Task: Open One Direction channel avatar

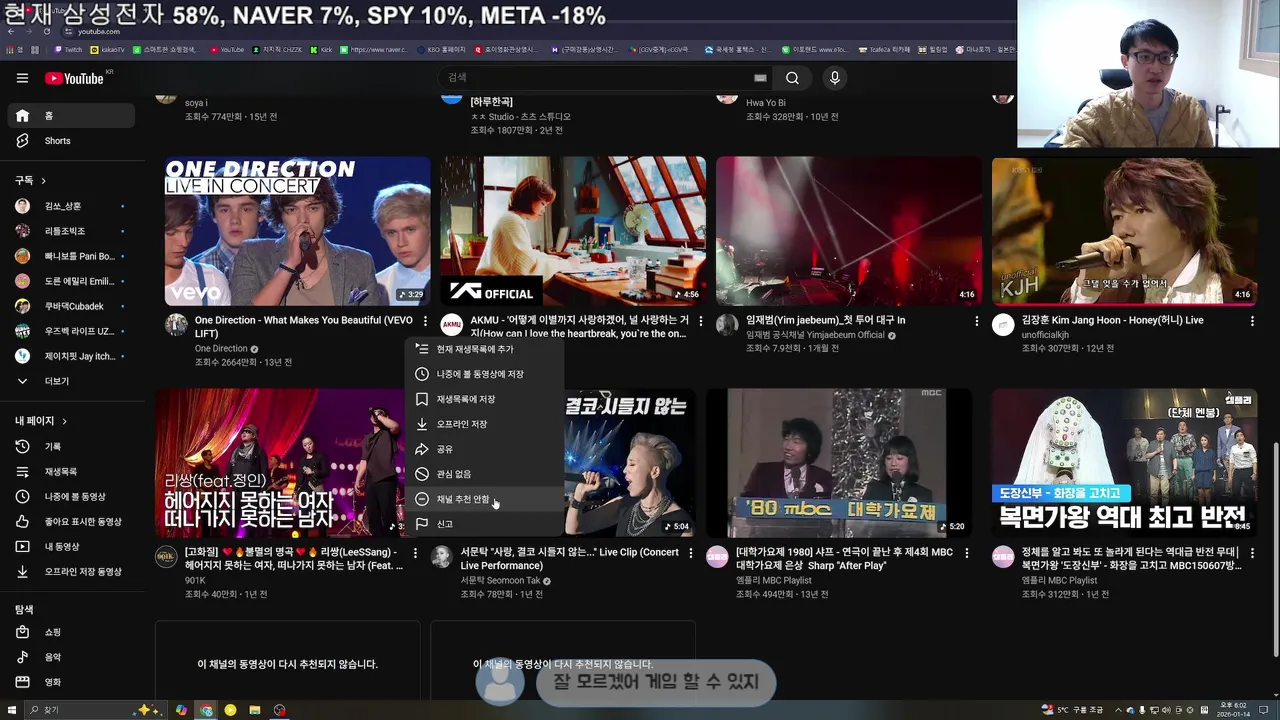Action: click(x=176, y=324)
